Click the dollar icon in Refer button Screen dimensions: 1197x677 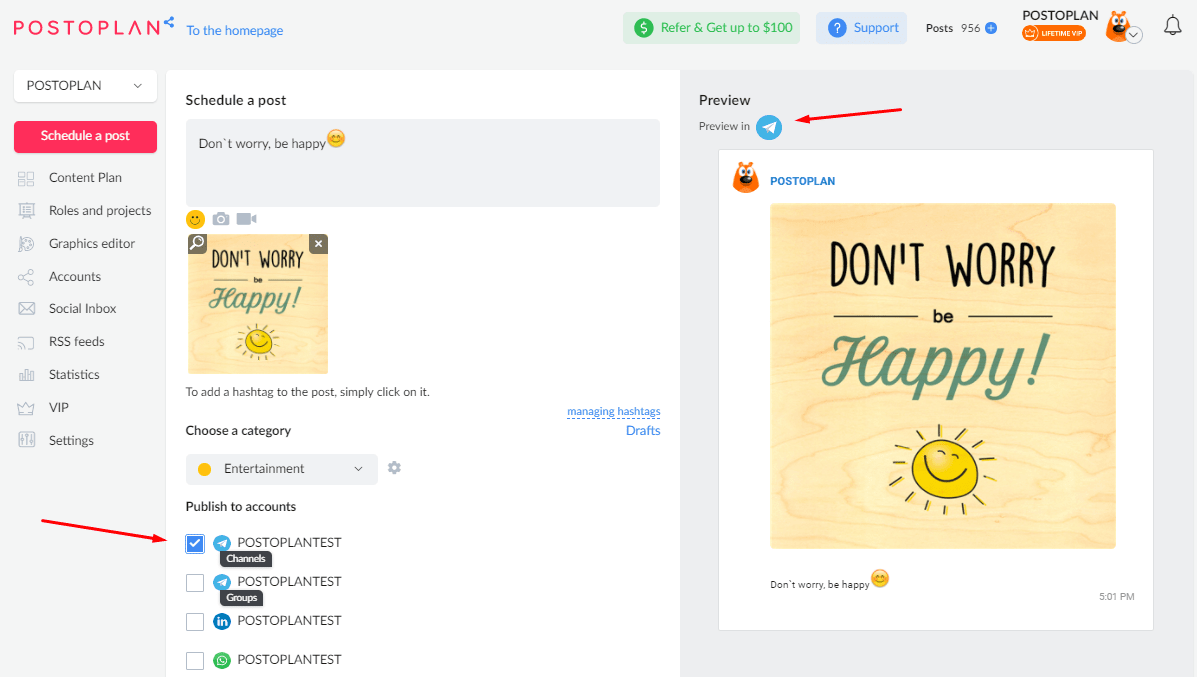644,28
